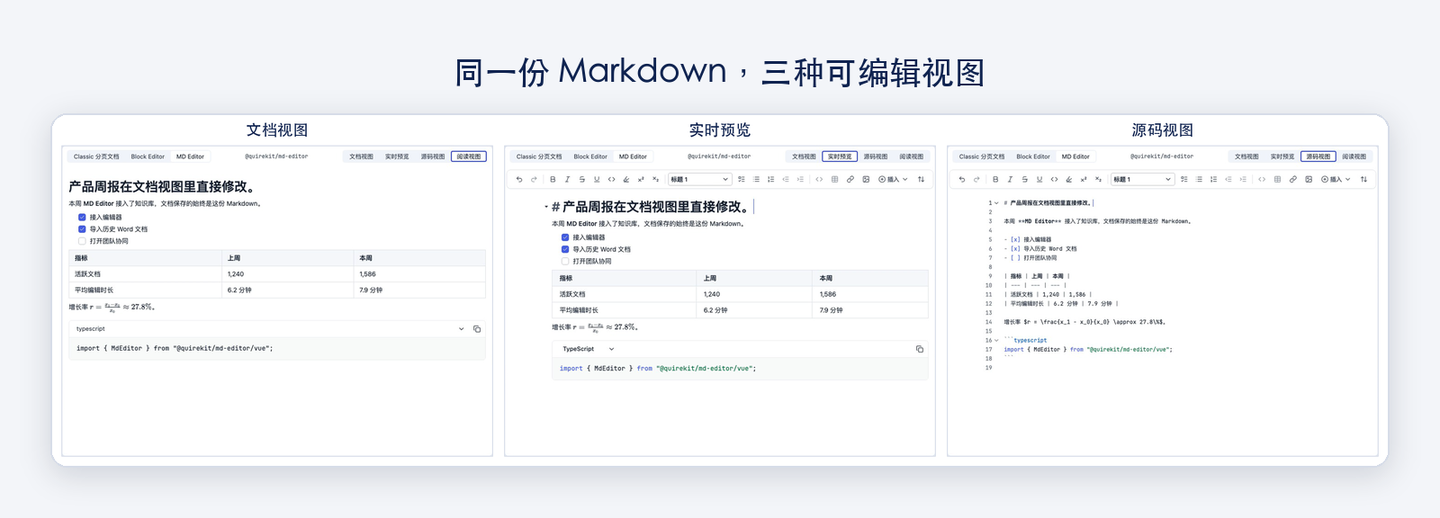Click Redo in the 实时预览 panel toolbar
The width and height of the screenshot is (1440, 518).
click(534, 179)
